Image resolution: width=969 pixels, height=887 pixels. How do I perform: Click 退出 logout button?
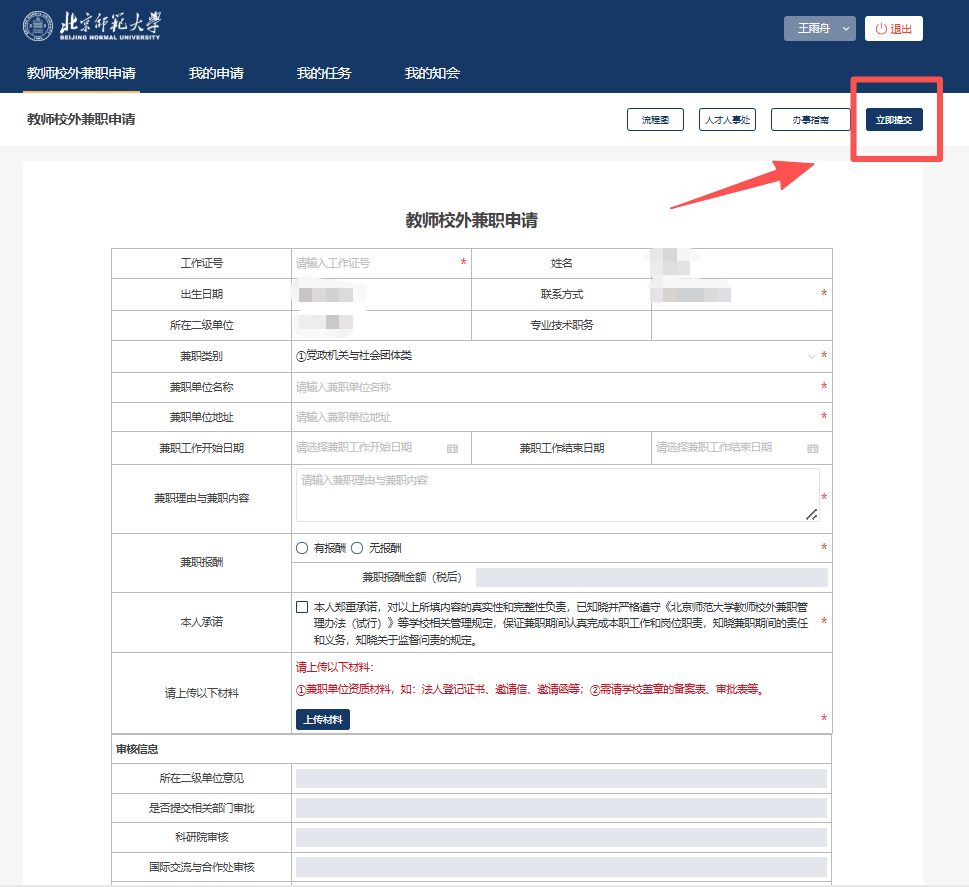(893, 28)
